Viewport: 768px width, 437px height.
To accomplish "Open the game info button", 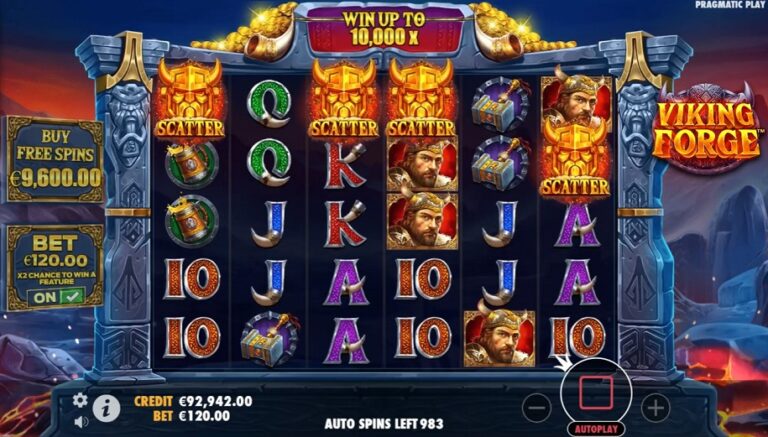I will tap(106, 408).
